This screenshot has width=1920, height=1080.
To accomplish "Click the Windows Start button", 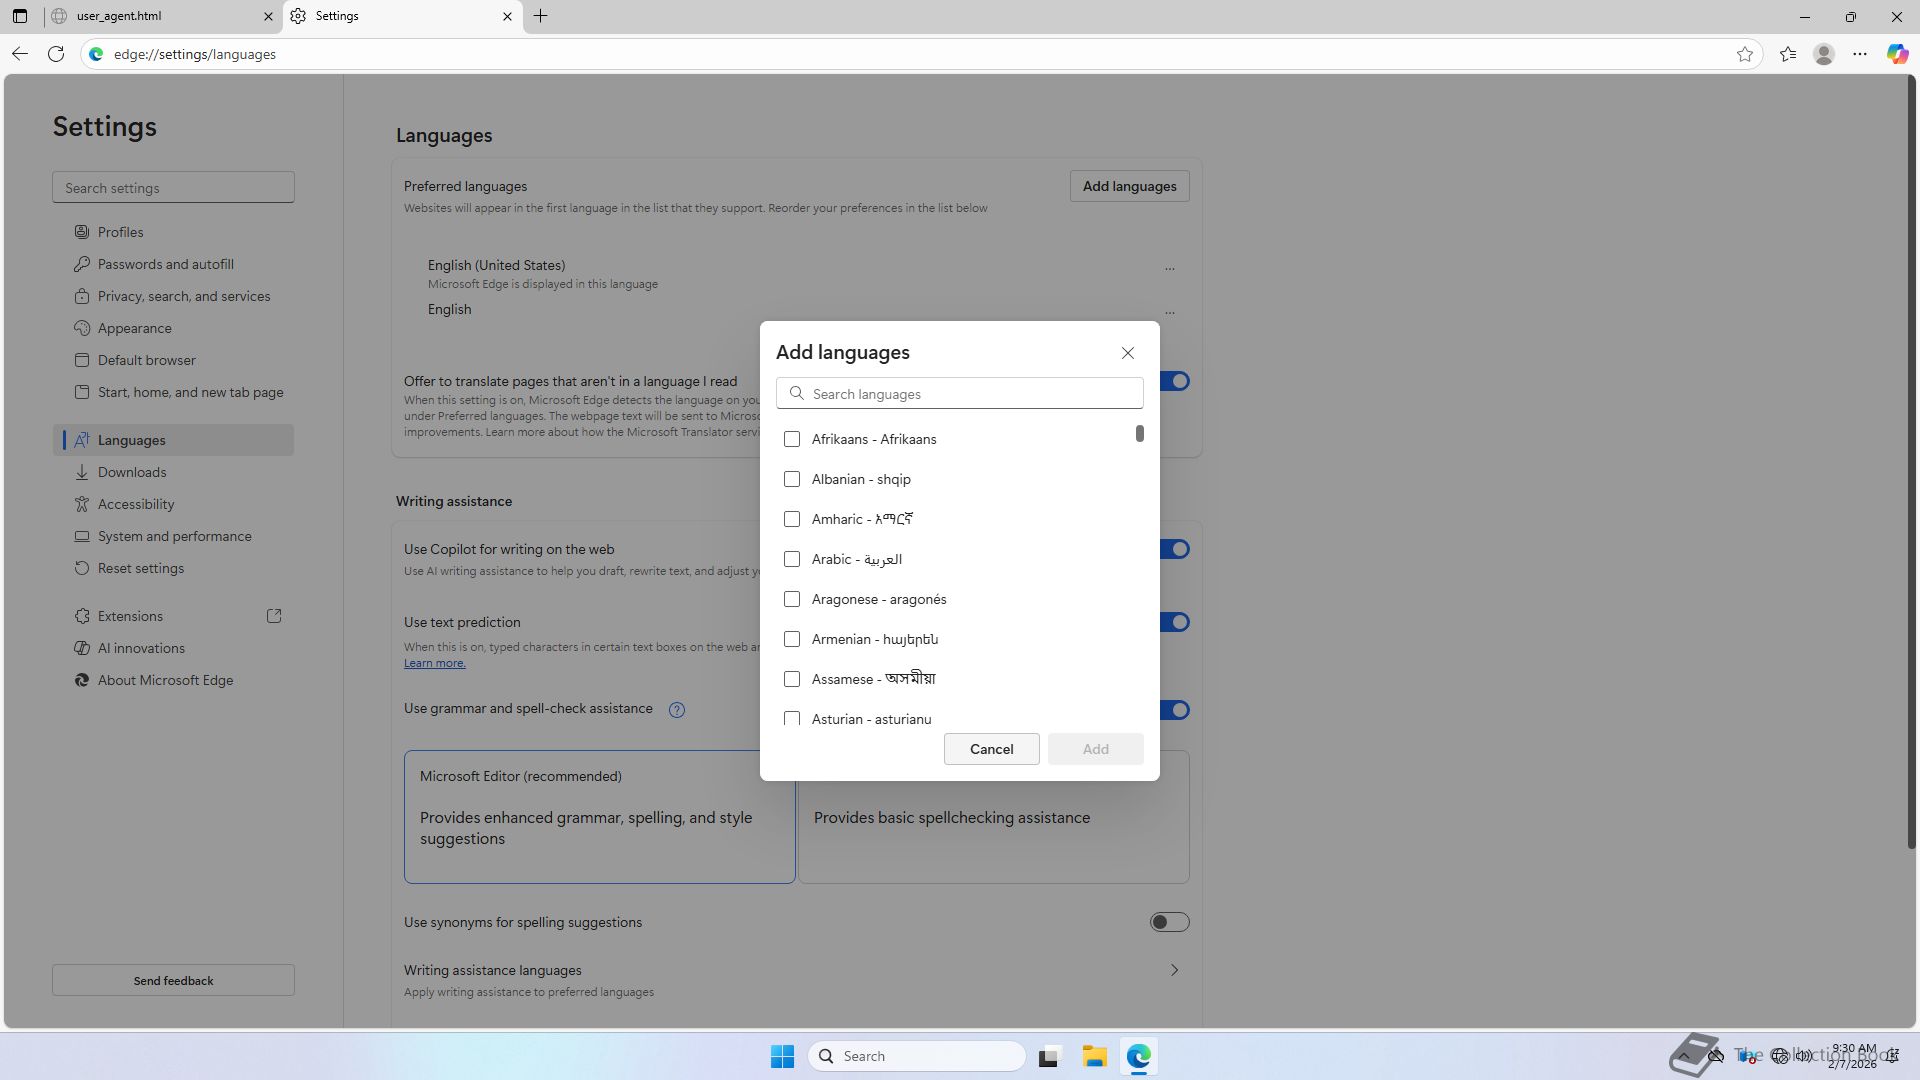I will coord(782,1056).
